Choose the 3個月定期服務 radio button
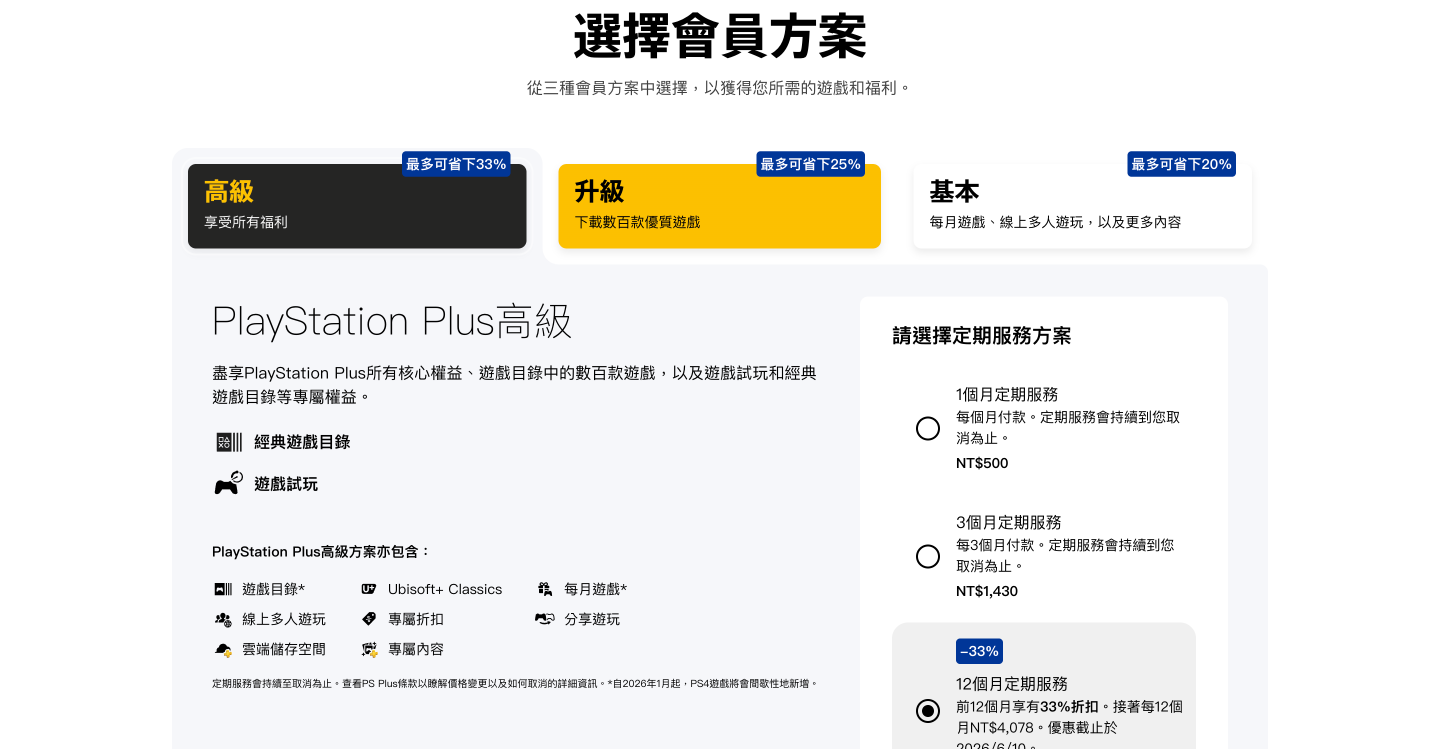1440x749 pixels. tap(928, 557)
